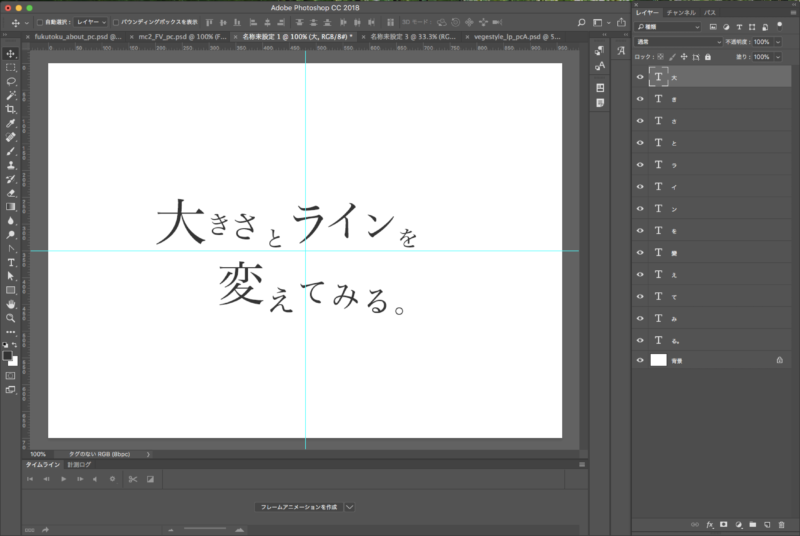Open the tool preset picker arrow

click(x=27, y=23)
